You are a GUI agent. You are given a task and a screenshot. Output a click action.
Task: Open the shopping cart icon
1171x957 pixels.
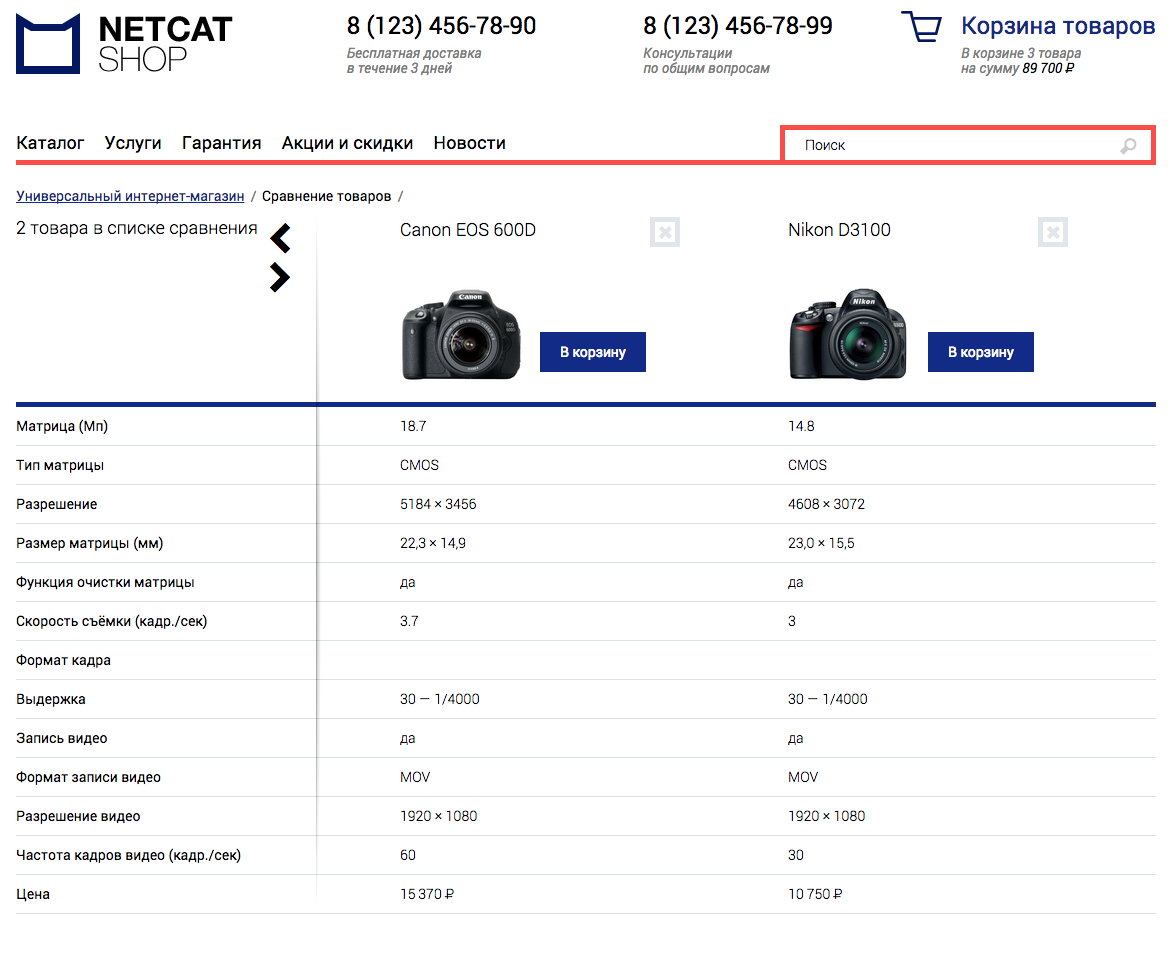click(x=922, y=27)
